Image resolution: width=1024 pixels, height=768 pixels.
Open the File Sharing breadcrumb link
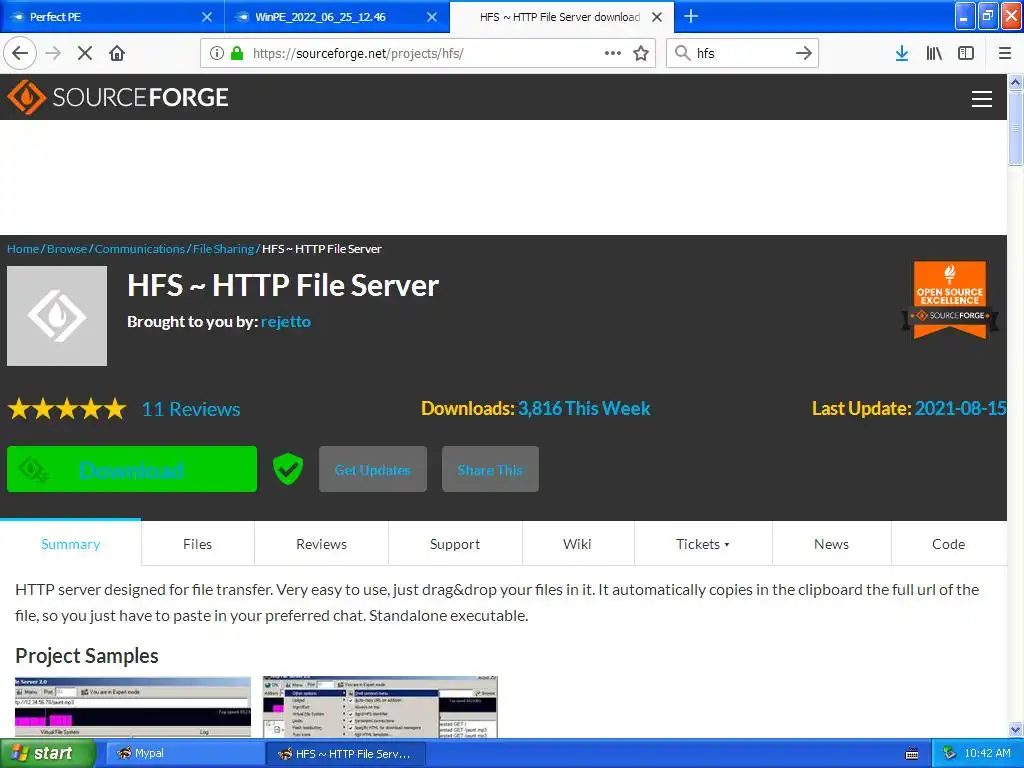pos(223,249)
